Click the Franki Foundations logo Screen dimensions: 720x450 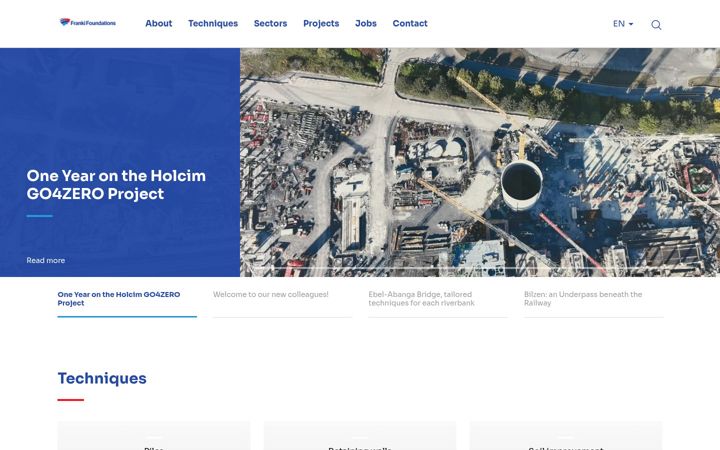click(x=88, y=22)
